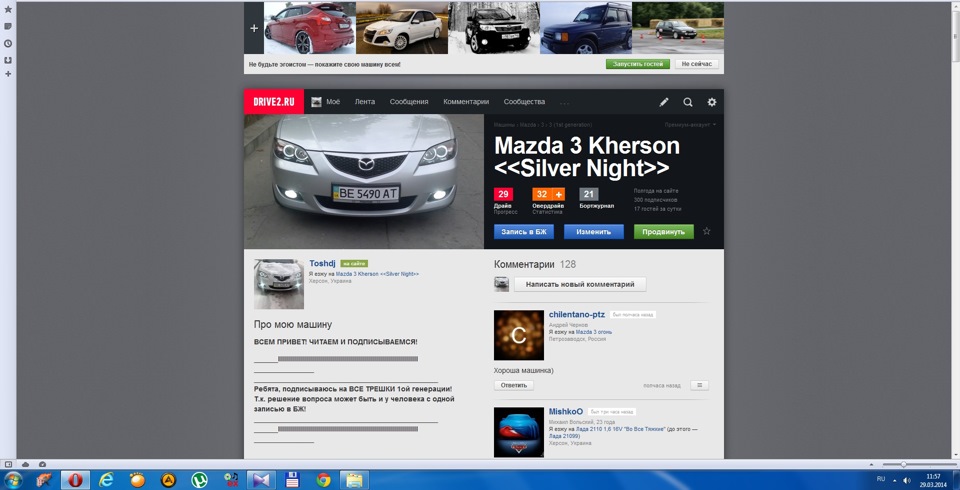Click Запустить гостей button

tap(638, 64)
